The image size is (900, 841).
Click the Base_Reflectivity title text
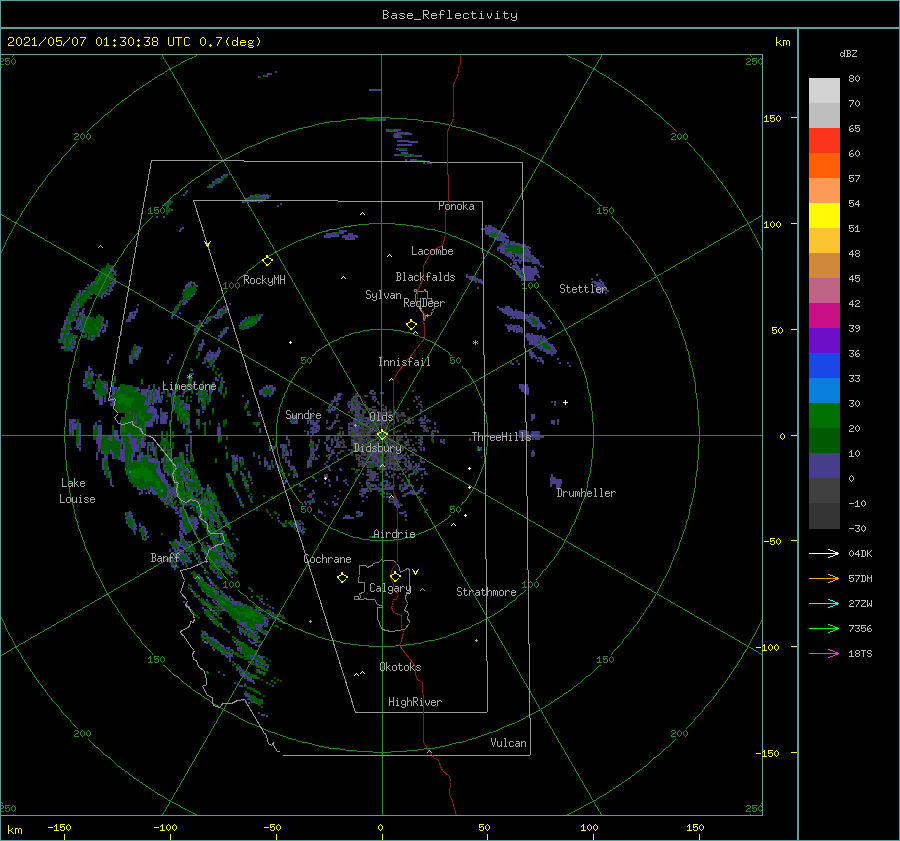pos(450,15)
